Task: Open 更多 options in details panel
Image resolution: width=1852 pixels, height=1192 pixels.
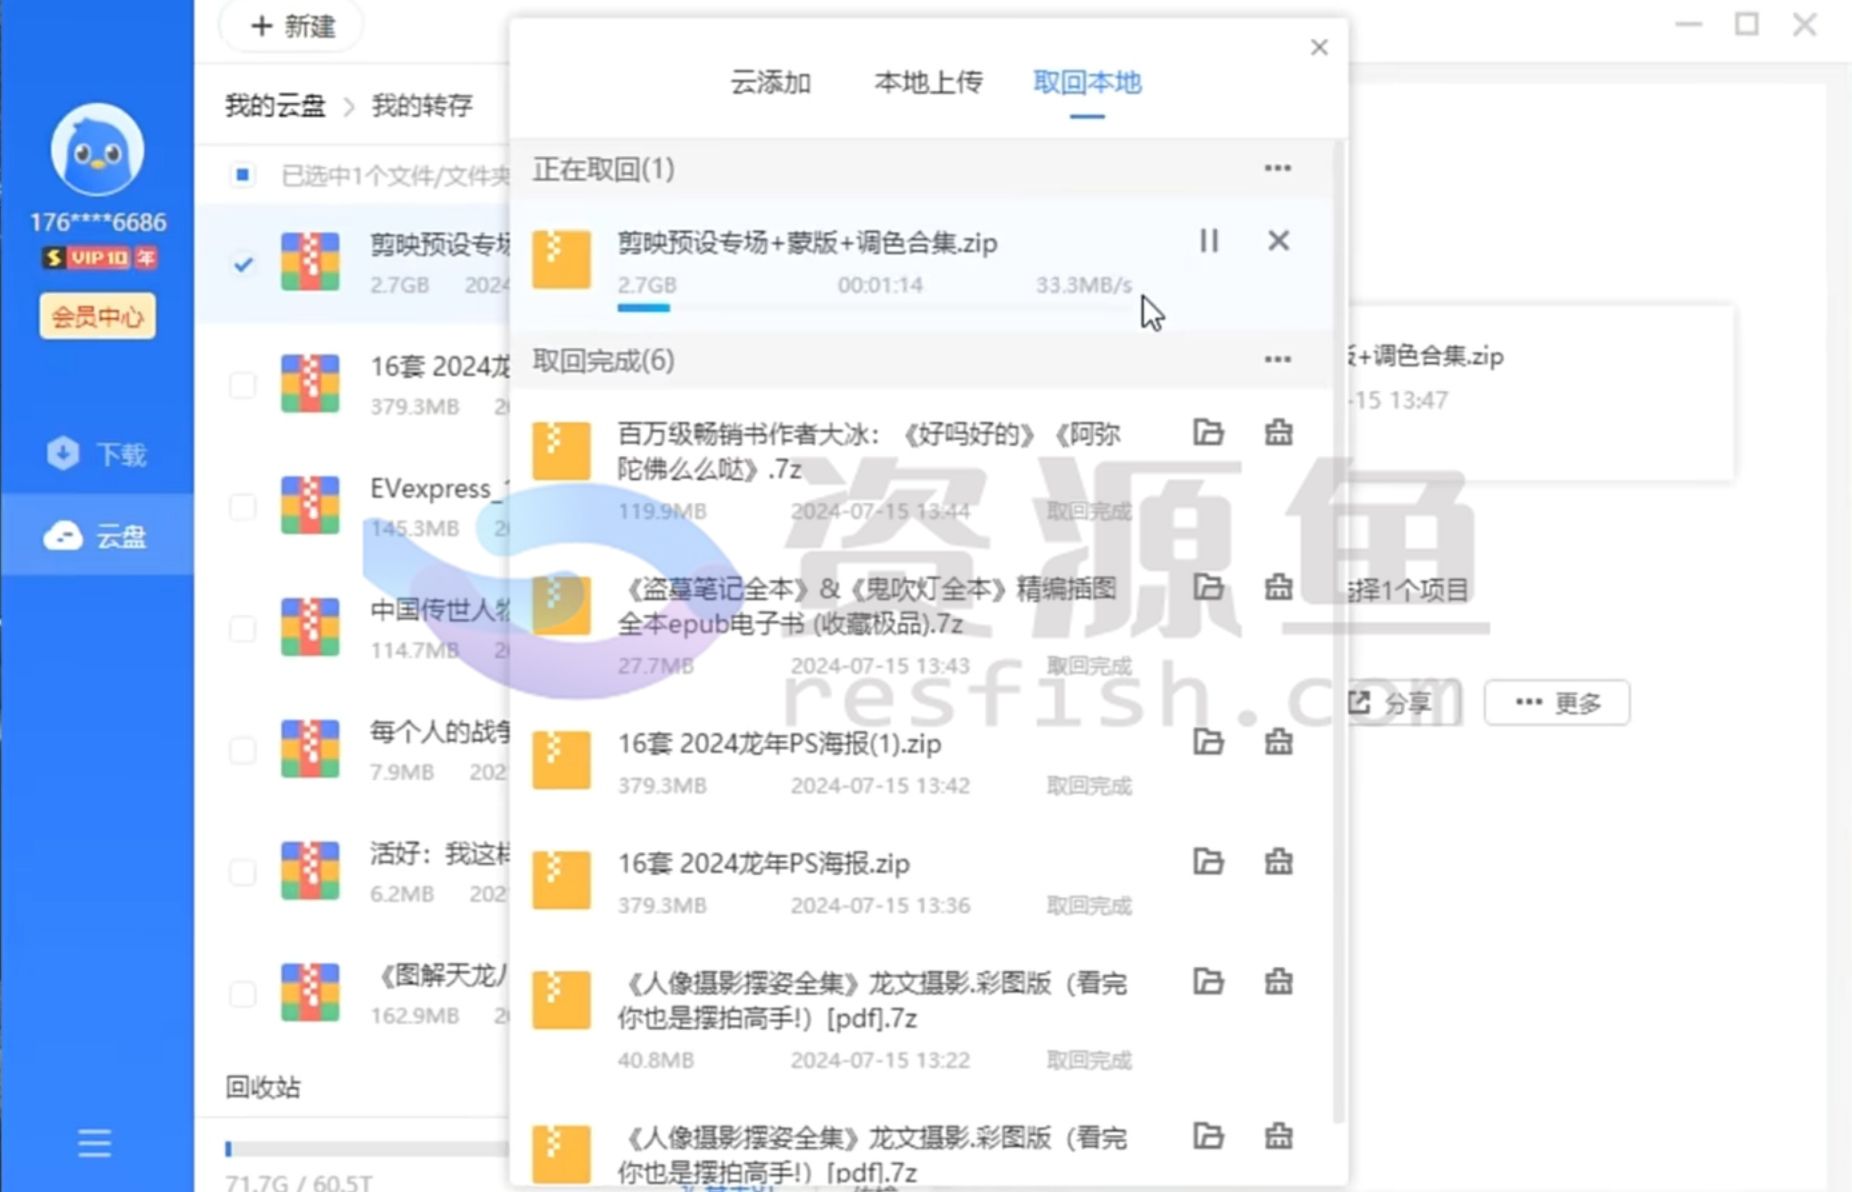Action: tap(1557, 703)
